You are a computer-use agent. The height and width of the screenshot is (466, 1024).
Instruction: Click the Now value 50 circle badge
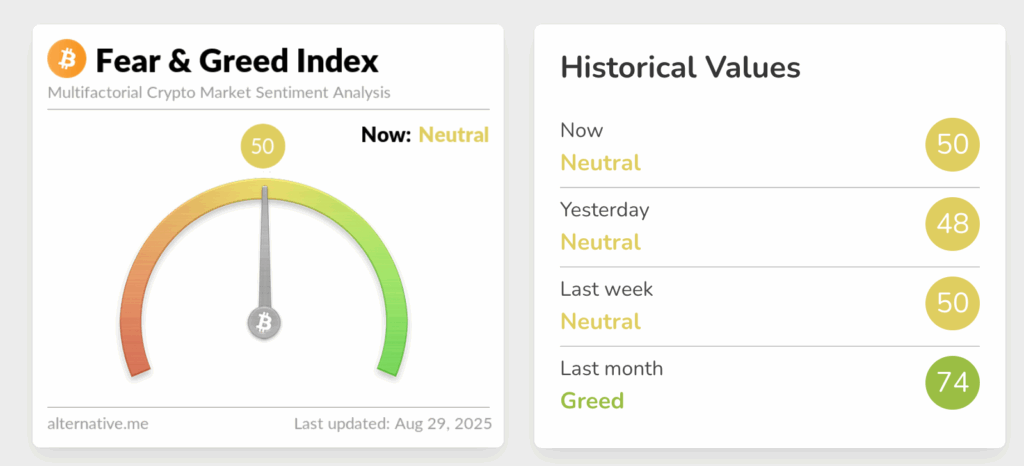tap(952, 145)
